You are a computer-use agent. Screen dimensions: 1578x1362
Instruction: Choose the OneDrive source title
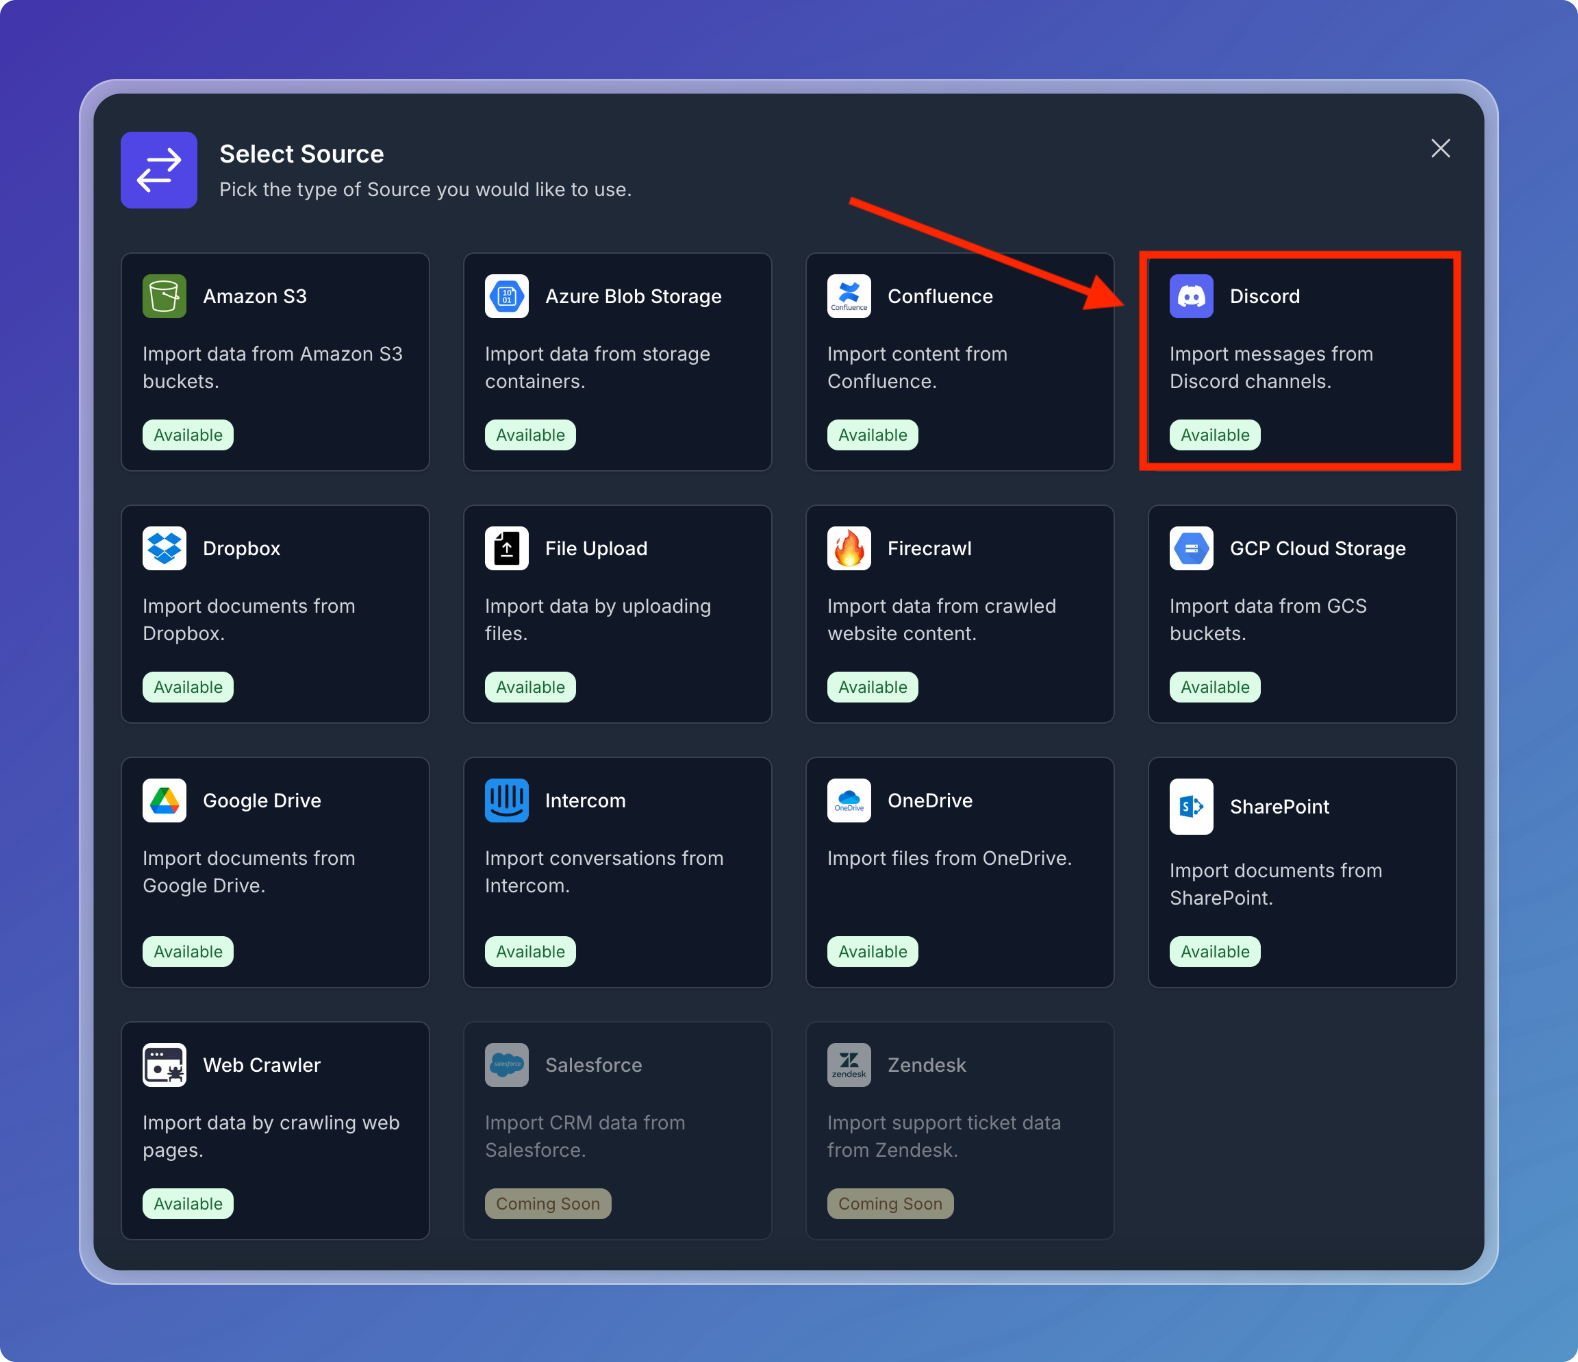pyautogui.click(x=930, y=800)
